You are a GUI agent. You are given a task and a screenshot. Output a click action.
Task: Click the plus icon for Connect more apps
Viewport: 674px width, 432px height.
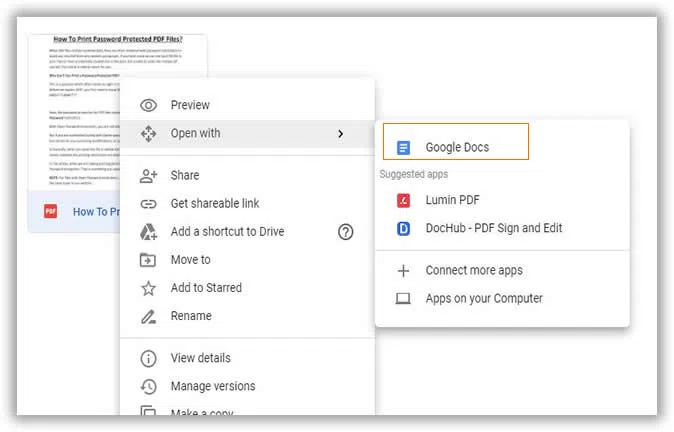pos(403,271)
